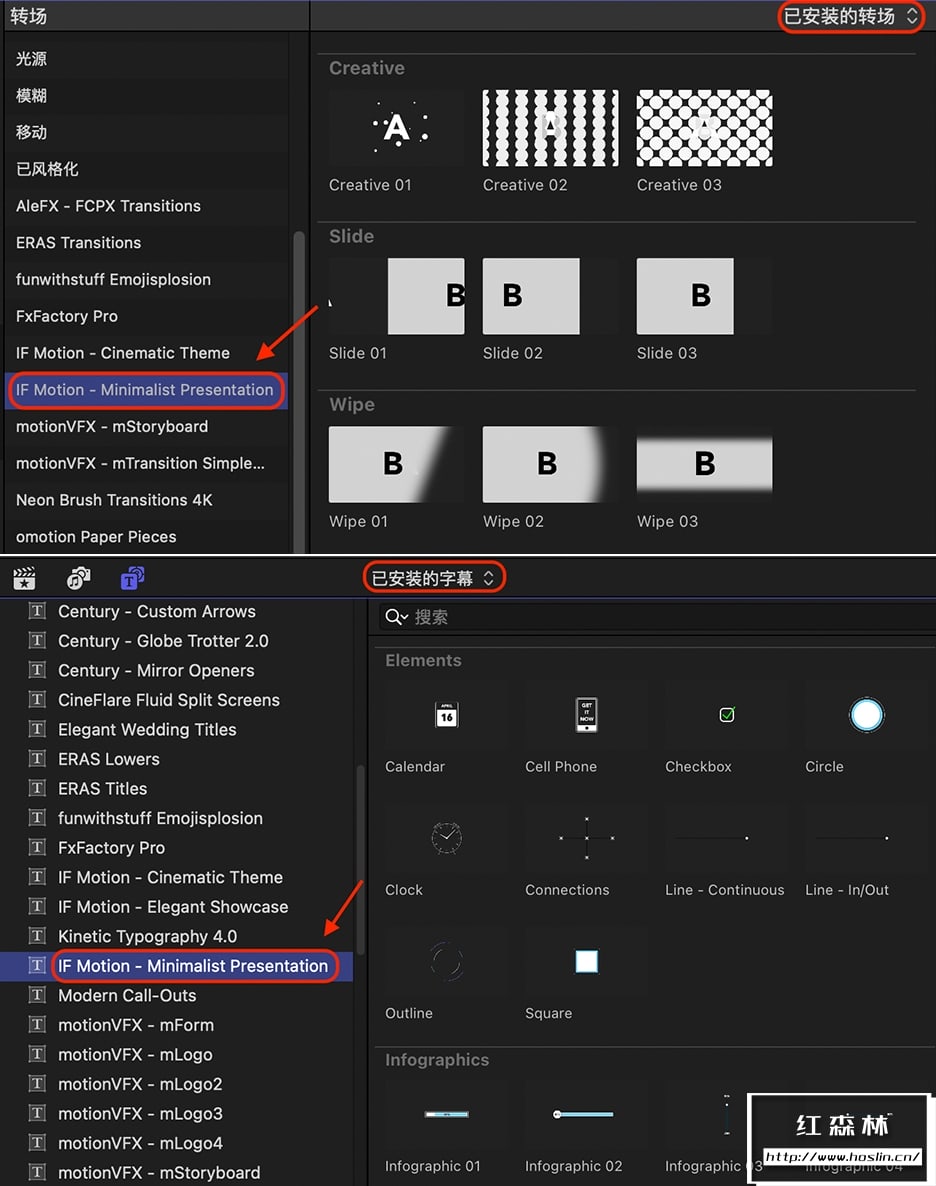Click the titles sidebar scrollbar
Screen dimensions: 936x1186
click(360, 860)
